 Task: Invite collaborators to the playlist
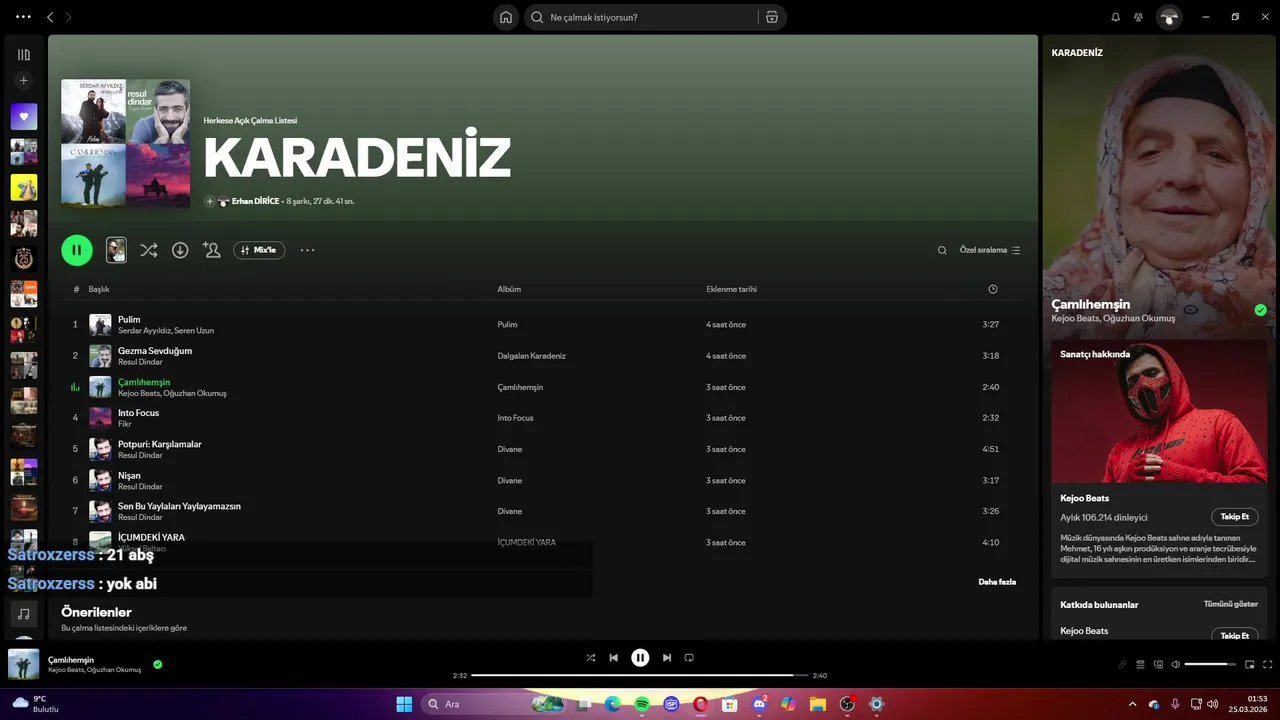point(211,250)
